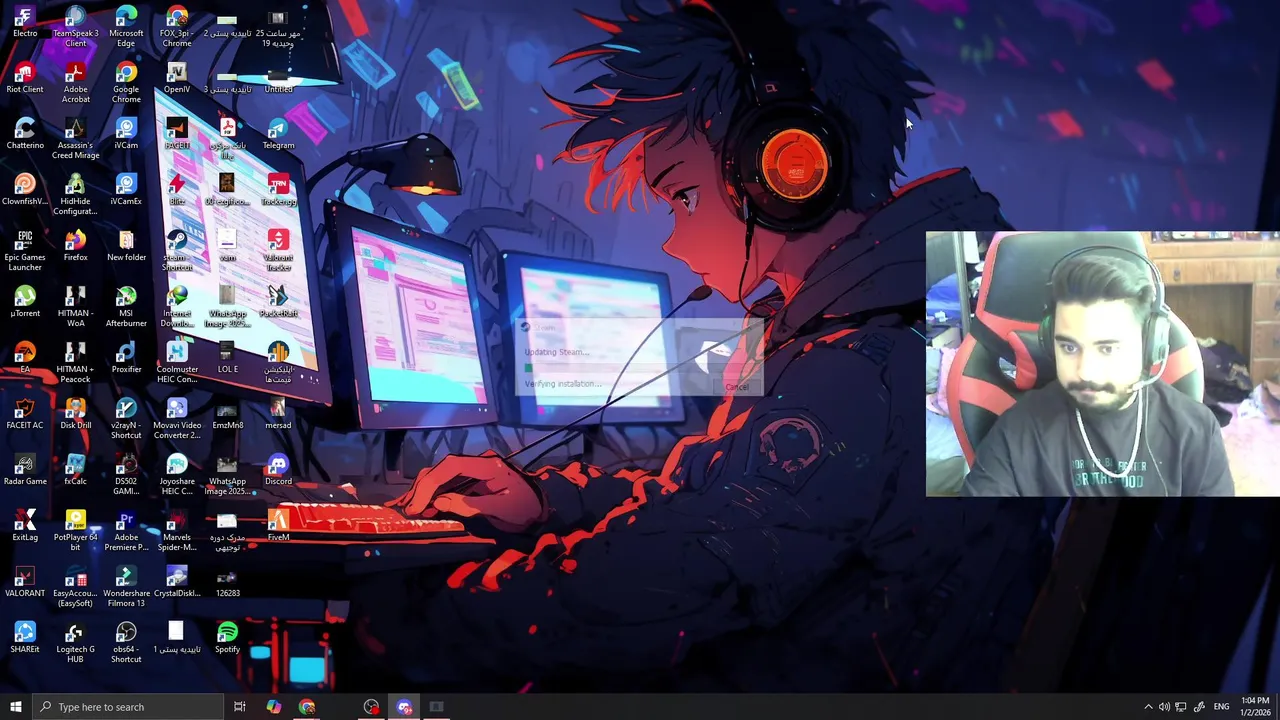Select the Chatterino shortcut
Screen dimensions: 1280x720
pos(25,134)
